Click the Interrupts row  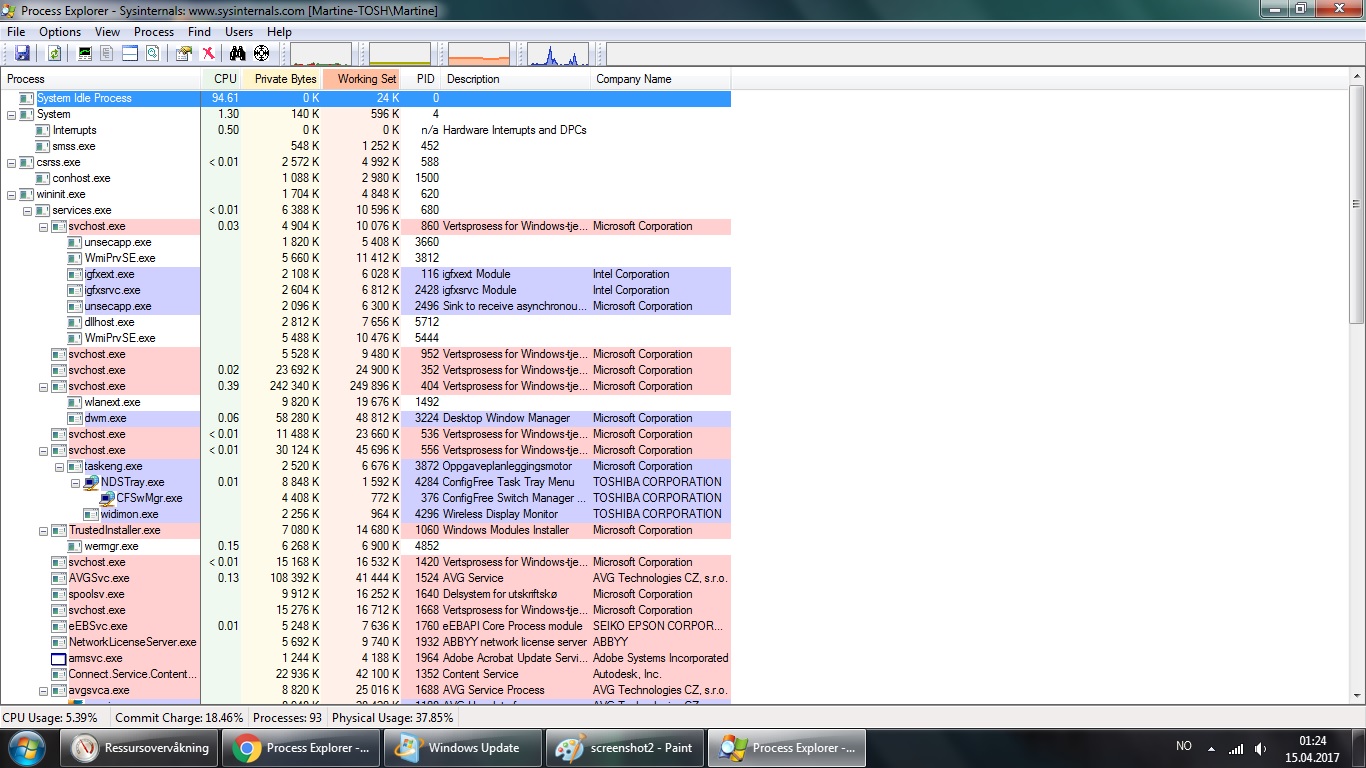(365, 130)
